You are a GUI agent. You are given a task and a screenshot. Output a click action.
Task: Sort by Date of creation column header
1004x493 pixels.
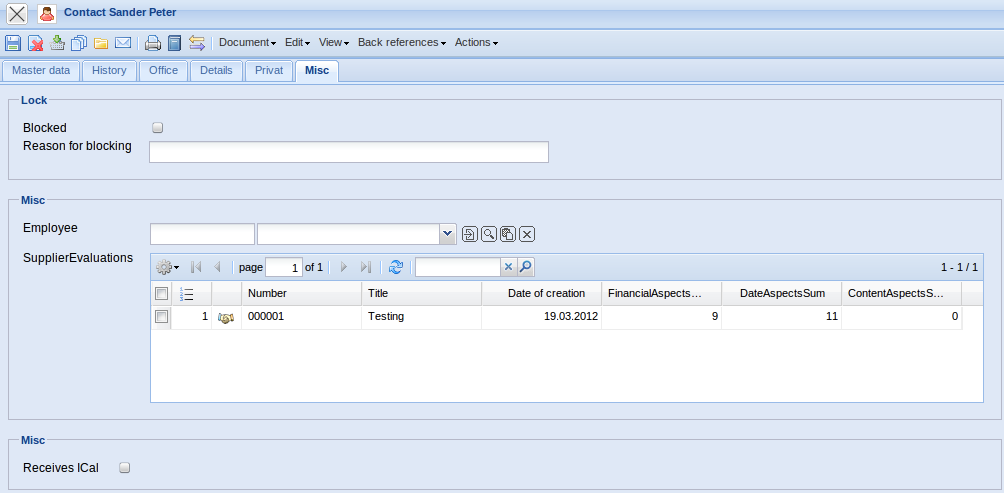pos(546,293)
